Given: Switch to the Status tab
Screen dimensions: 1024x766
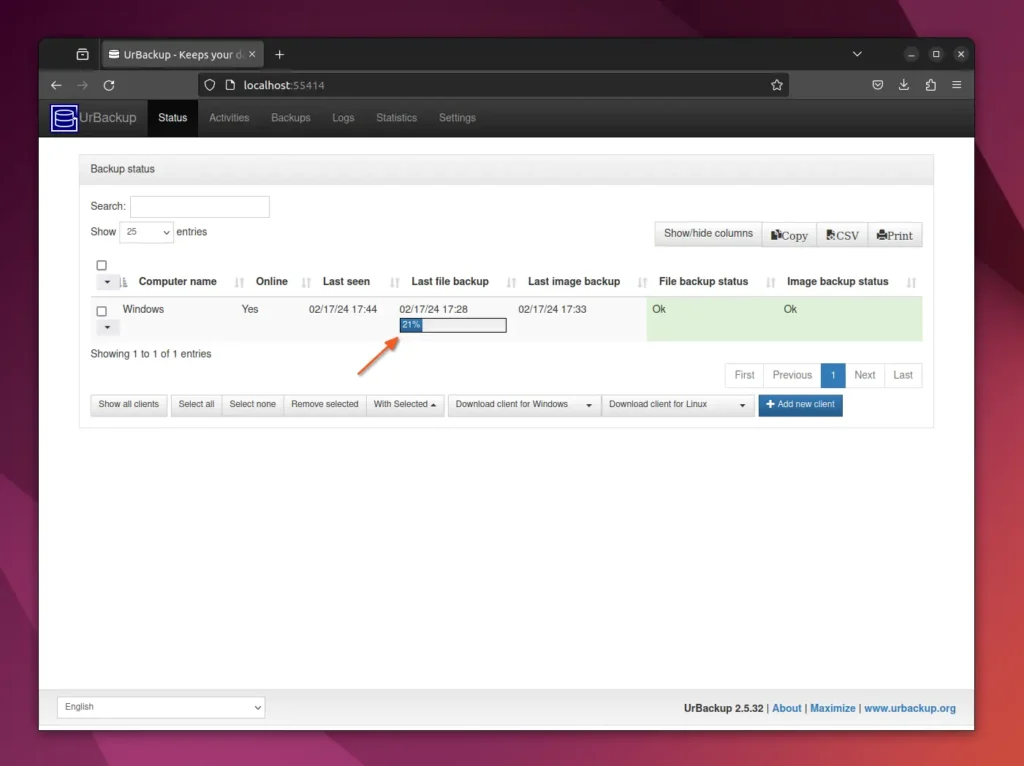Looking at the screenshot, I should 172,118.
